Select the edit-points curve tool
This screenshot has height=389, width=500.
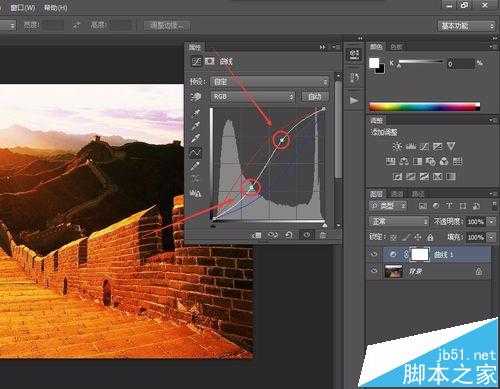(195, 153)
